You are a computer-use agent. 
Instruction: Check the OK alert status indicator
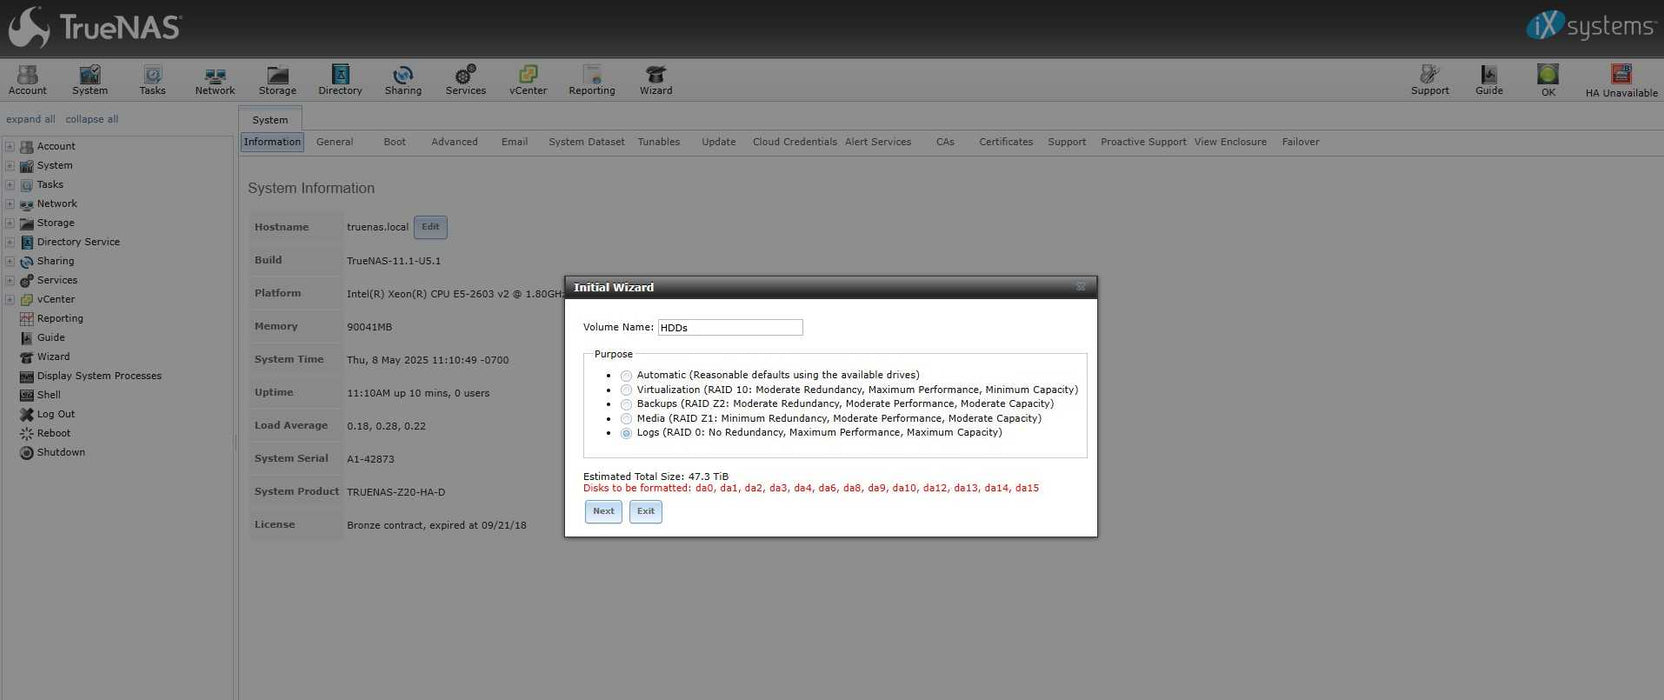[x=1548, y=81]
